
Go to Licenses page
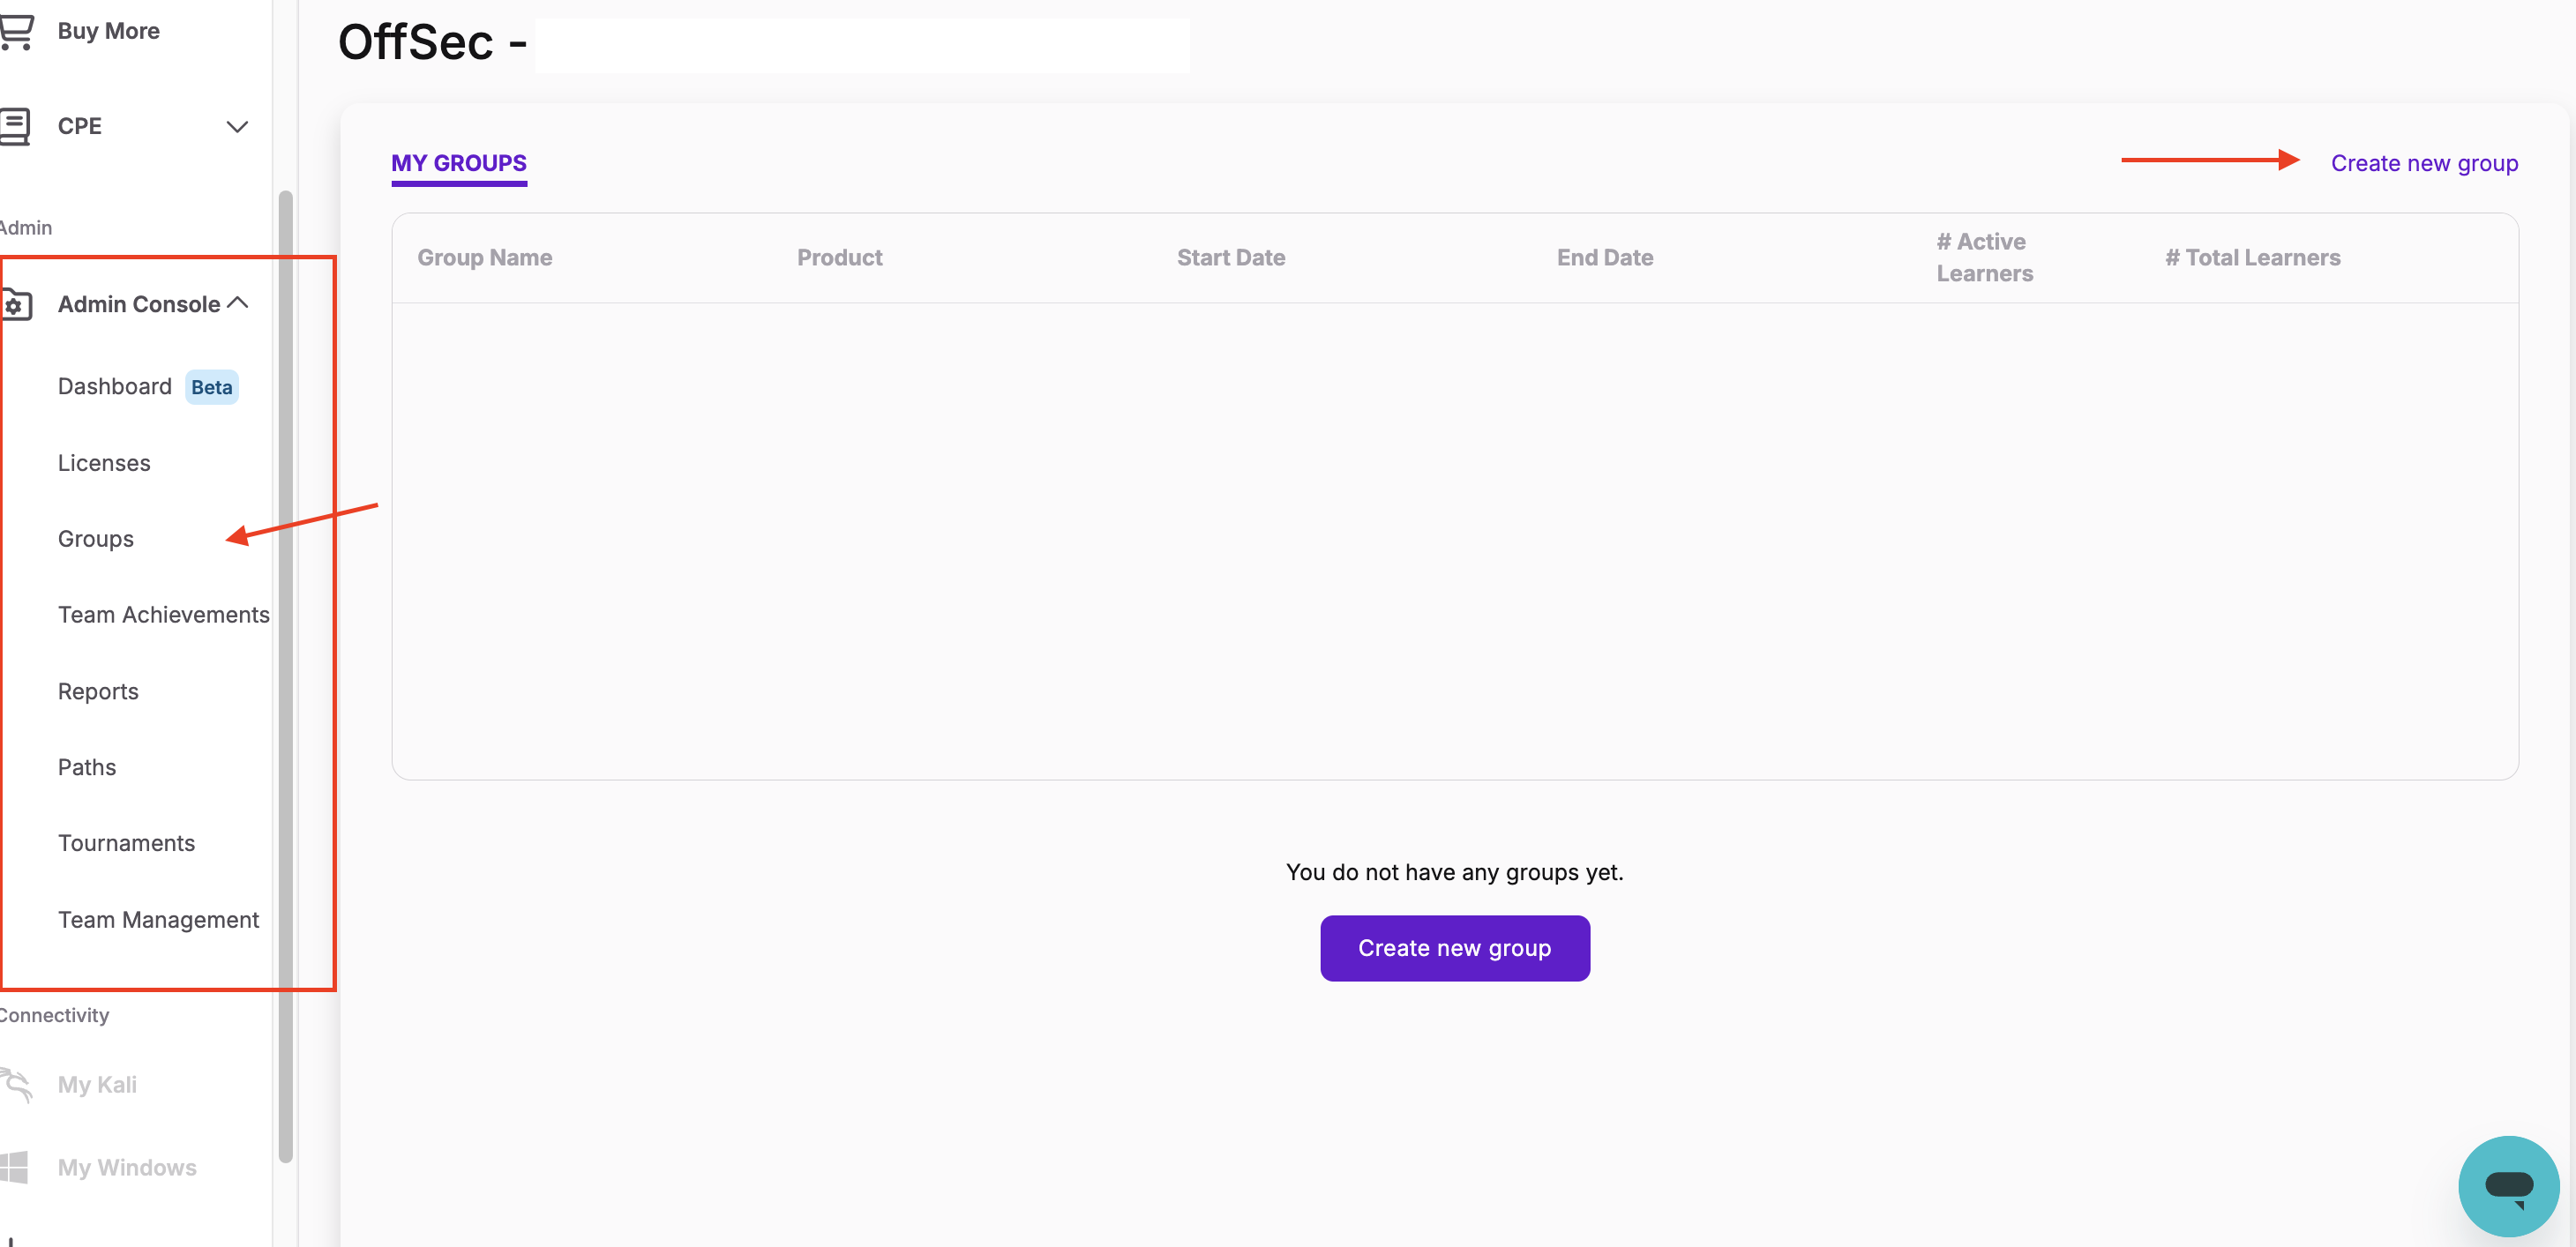pyautogui.click(x=104, y=463)
